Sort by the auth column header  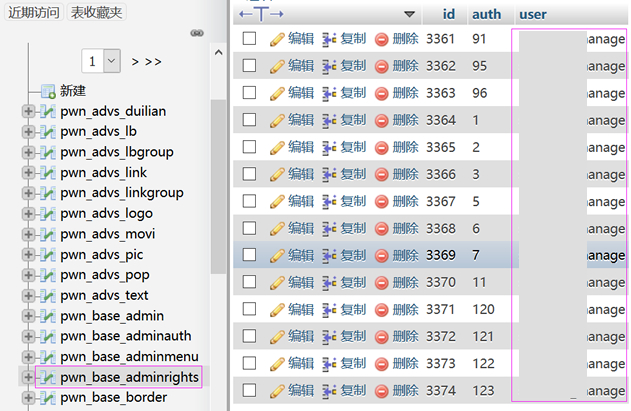pyautogui.click(x=487, y=14)
